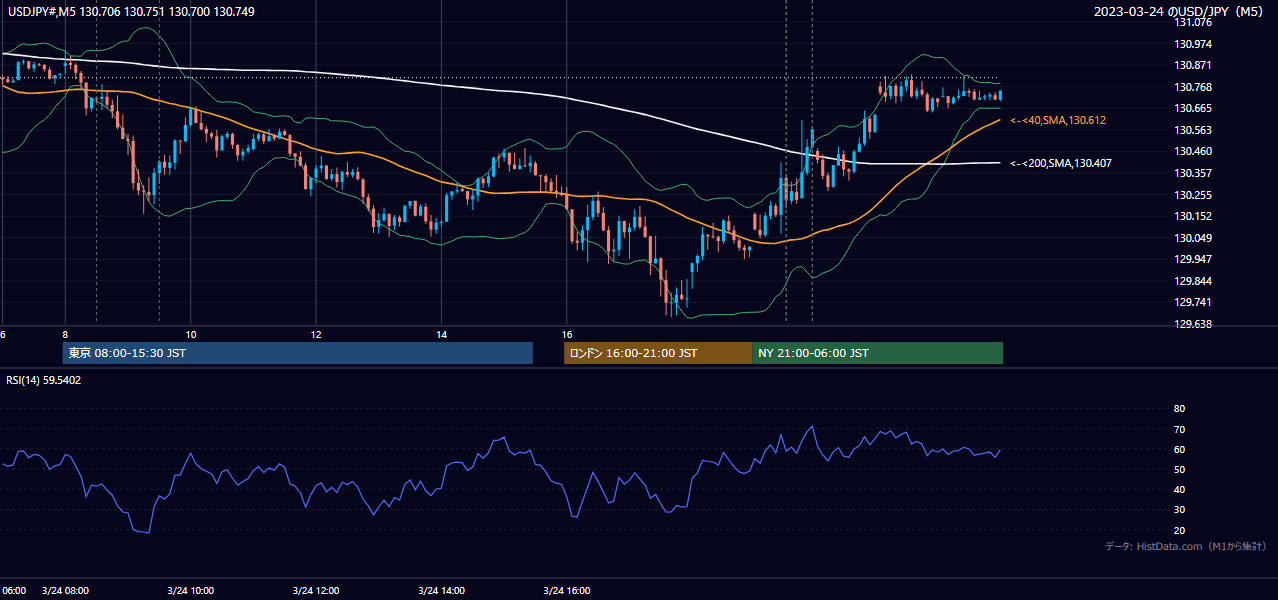Click price axis value 130.665
This screenshot has width=1278, height=600.
(1192, 108)
